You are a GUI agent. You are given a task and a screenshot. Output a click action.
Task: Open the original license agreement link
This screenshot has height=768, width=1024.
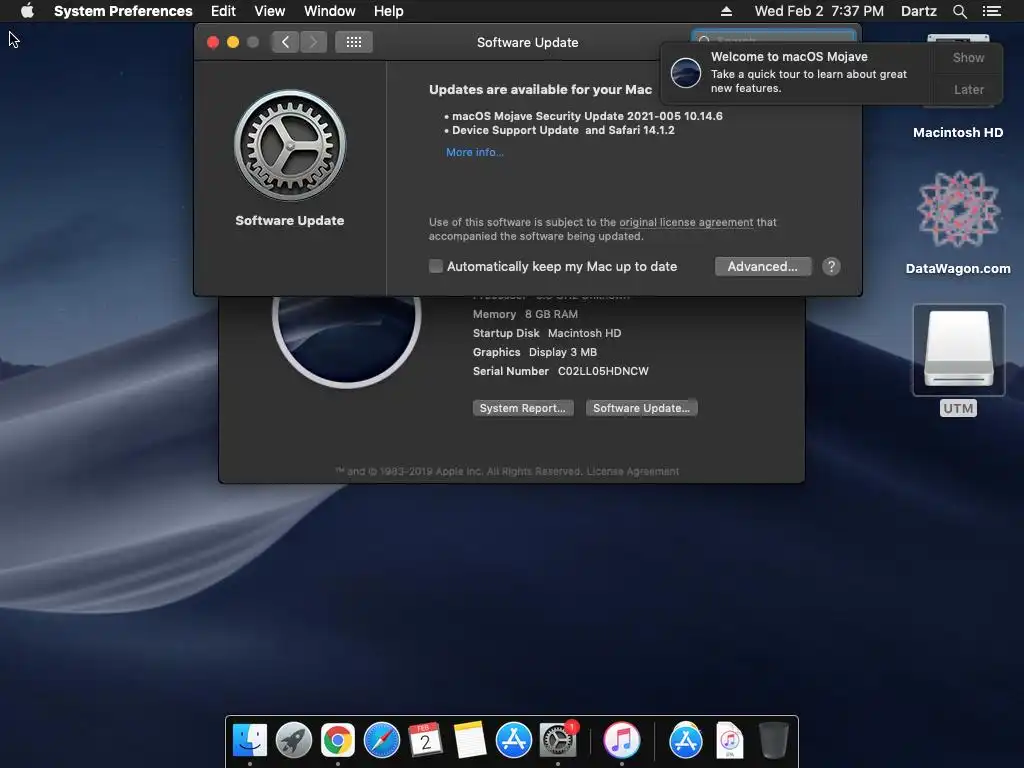[686, 222]
